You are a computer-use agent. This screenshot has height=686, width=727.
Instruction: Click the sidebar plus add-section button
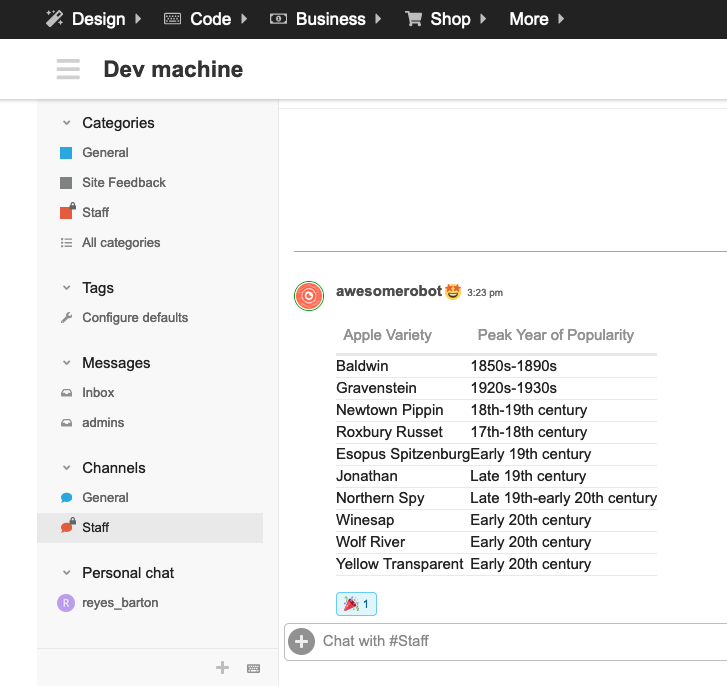(222, 667)
